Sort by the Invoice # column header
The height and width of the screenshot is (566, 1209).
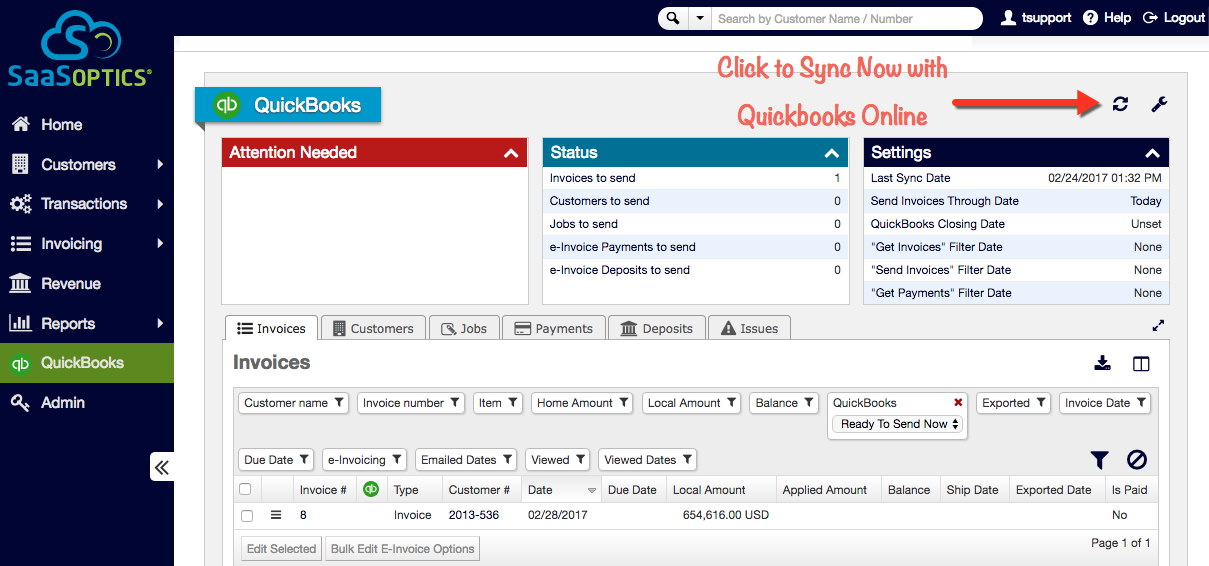tap(324, 490)
